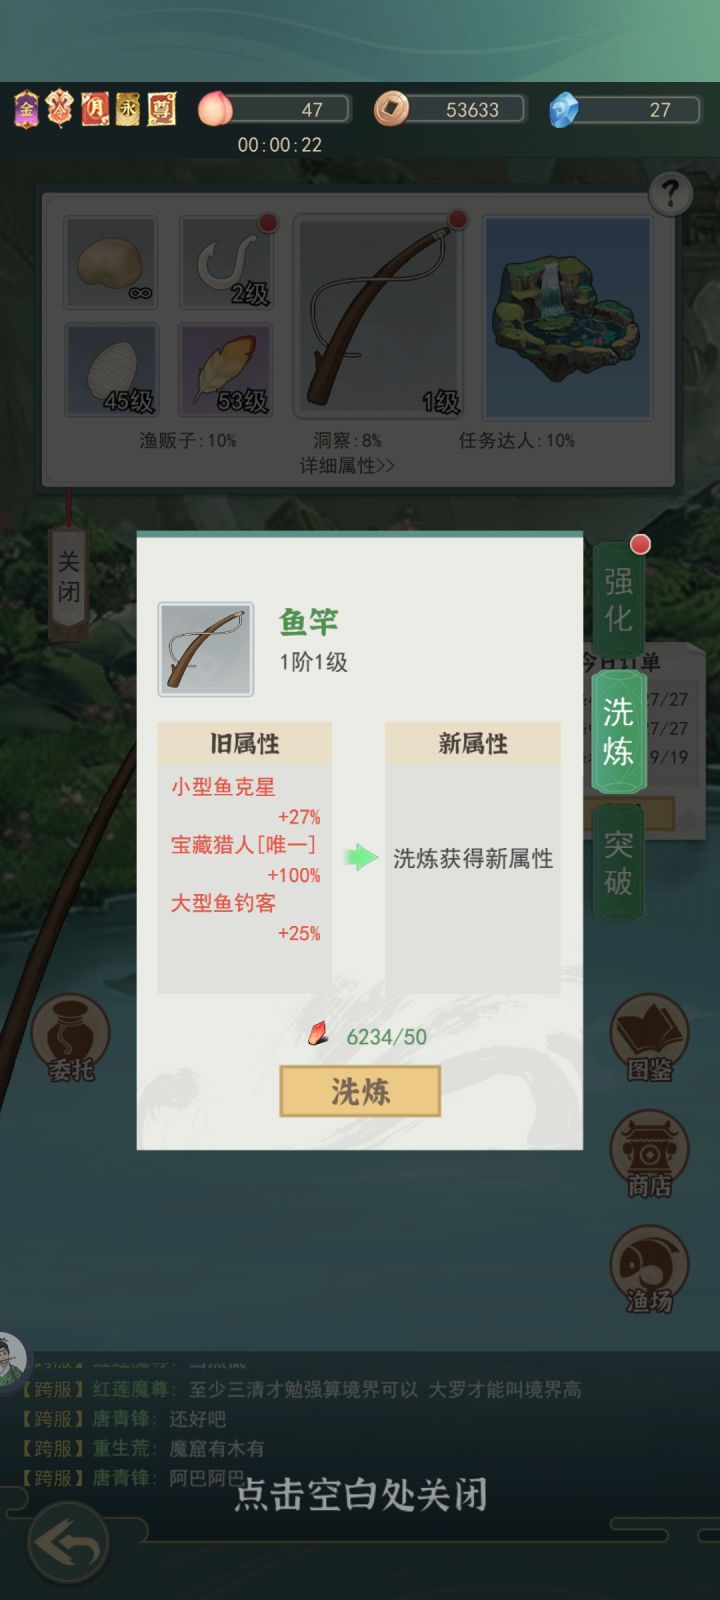Viewport: 720px width, 1600px height.
Task: Click the 关闭 hanging tag
Action: pyautogui.click(x=68, y=577)
